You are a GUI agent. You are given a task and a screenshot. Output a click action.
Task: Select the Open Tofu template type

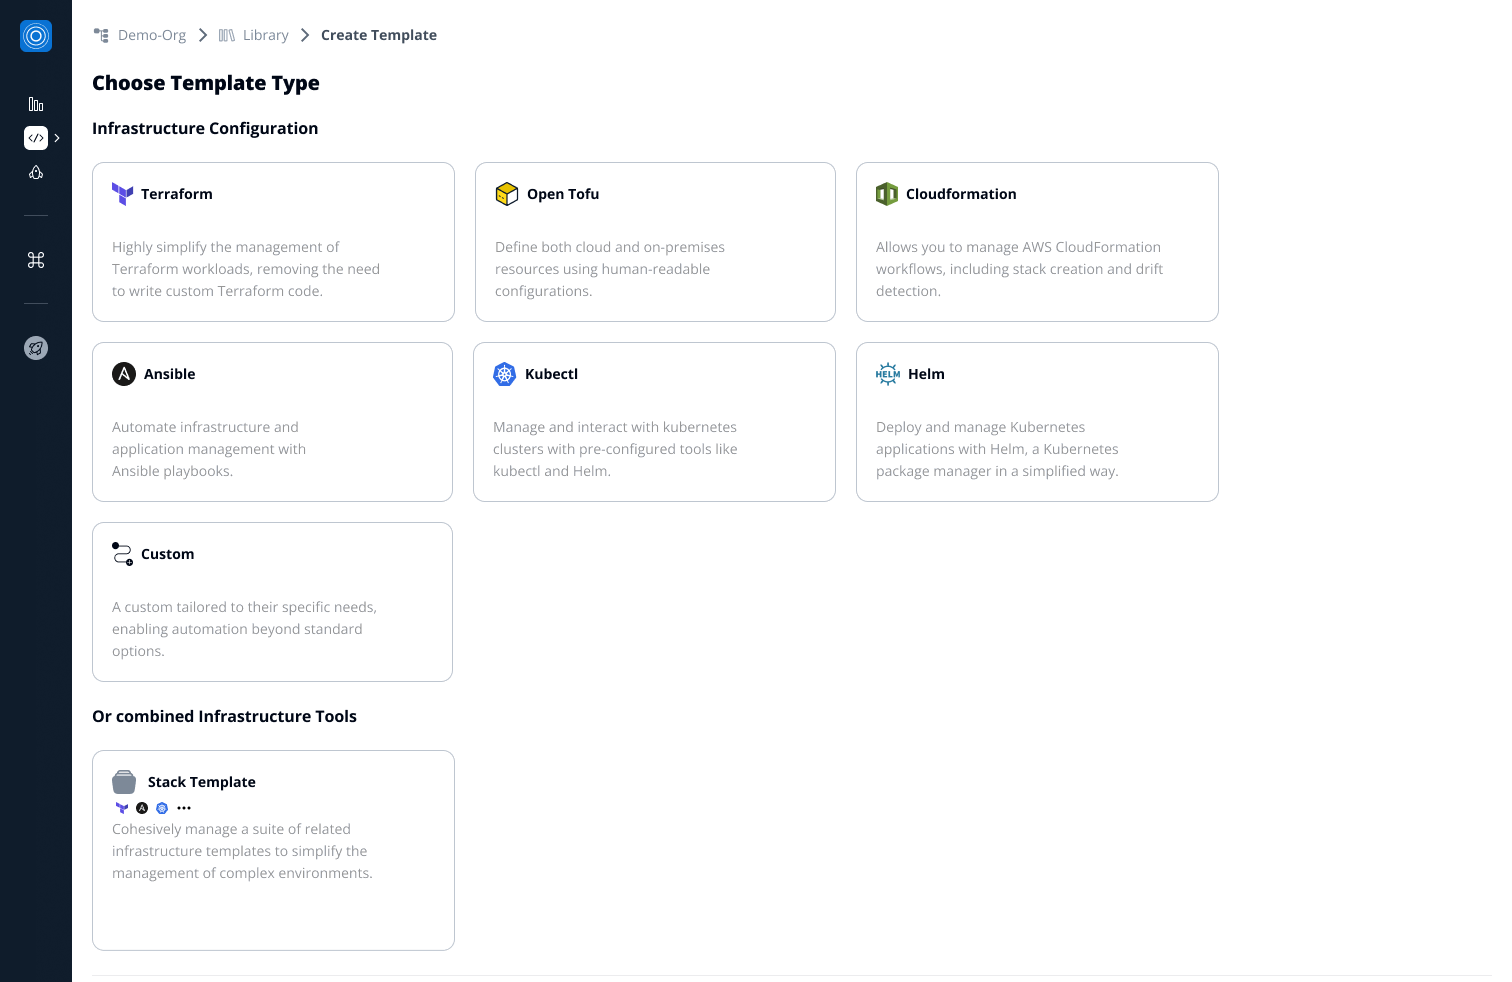point(655,242)
